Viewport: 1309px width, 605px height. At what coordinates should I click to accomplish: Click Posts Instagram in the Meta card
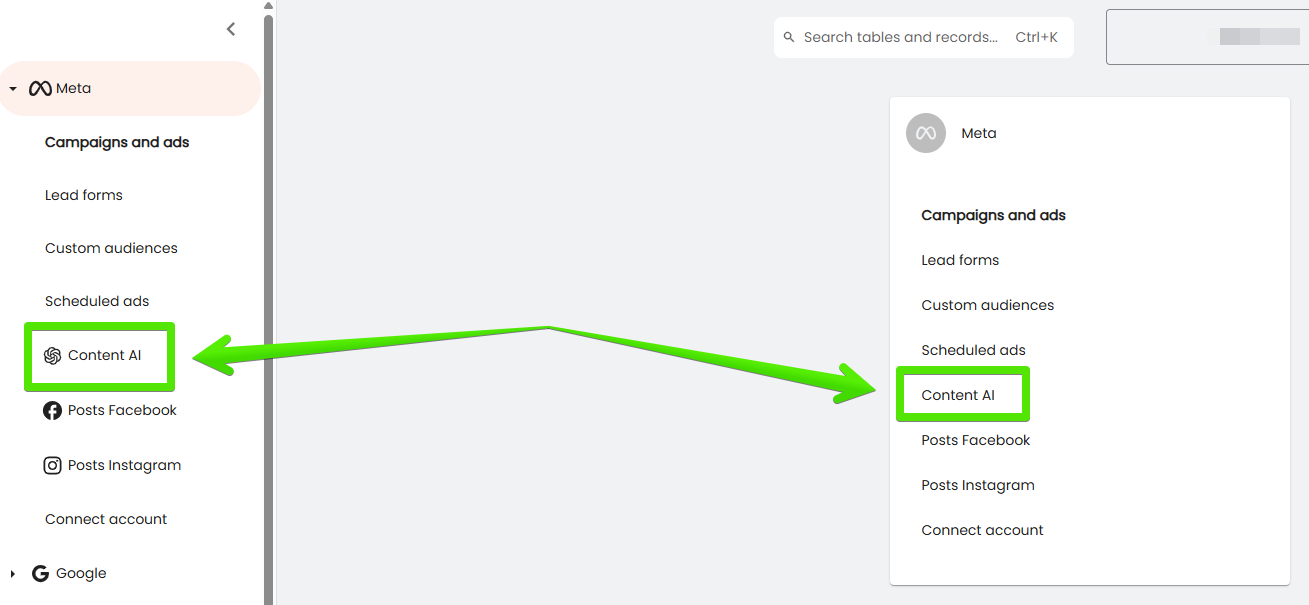[978, 485]
